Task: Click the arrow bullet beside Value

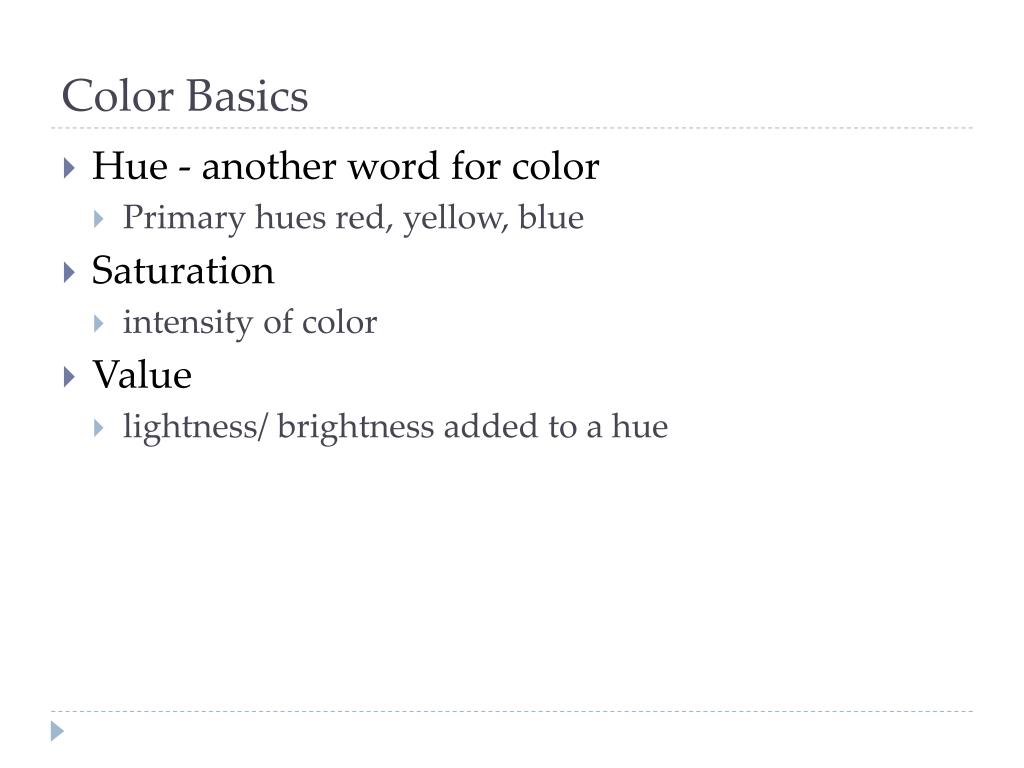Action: [x=69, y=377]
